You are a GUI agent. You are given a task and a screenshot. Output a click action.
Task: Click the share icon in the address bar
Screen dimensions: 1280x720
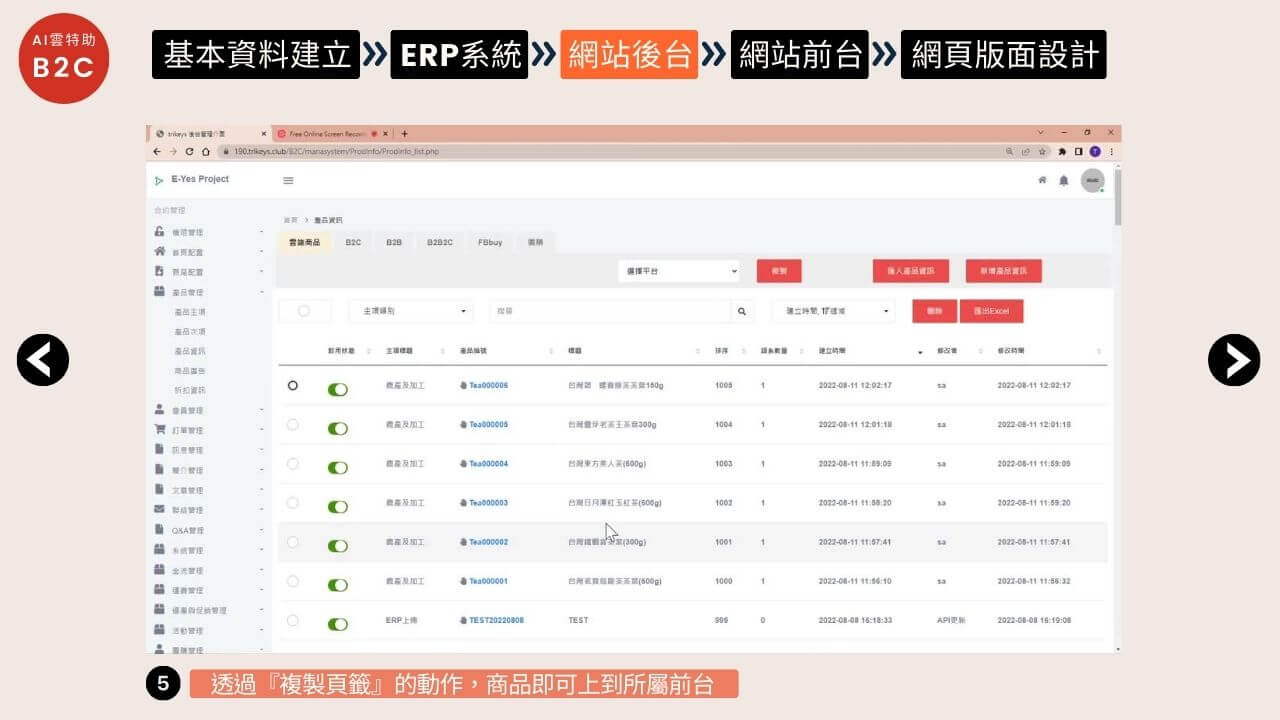point(1026,151)
